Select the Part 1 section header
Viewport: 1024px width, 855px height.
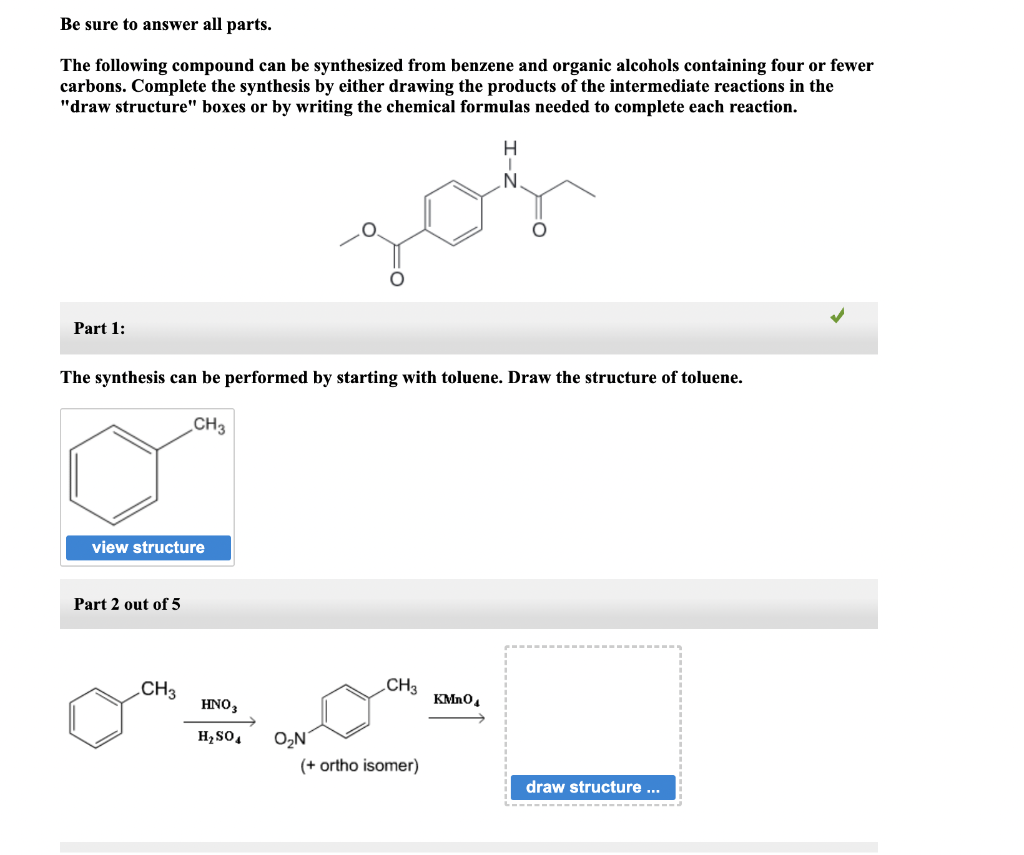99,327
